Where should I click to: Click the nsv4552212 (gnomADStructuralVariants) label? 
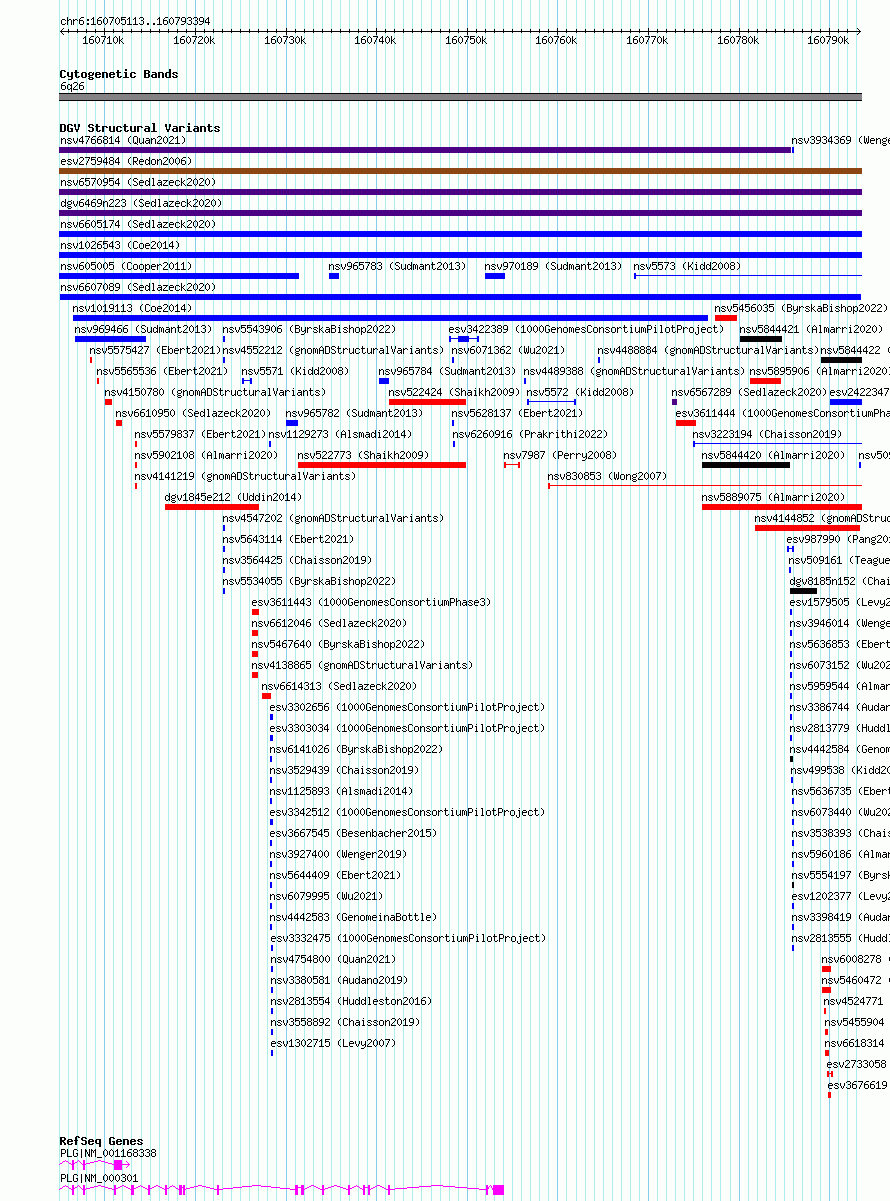coord(333,350)
